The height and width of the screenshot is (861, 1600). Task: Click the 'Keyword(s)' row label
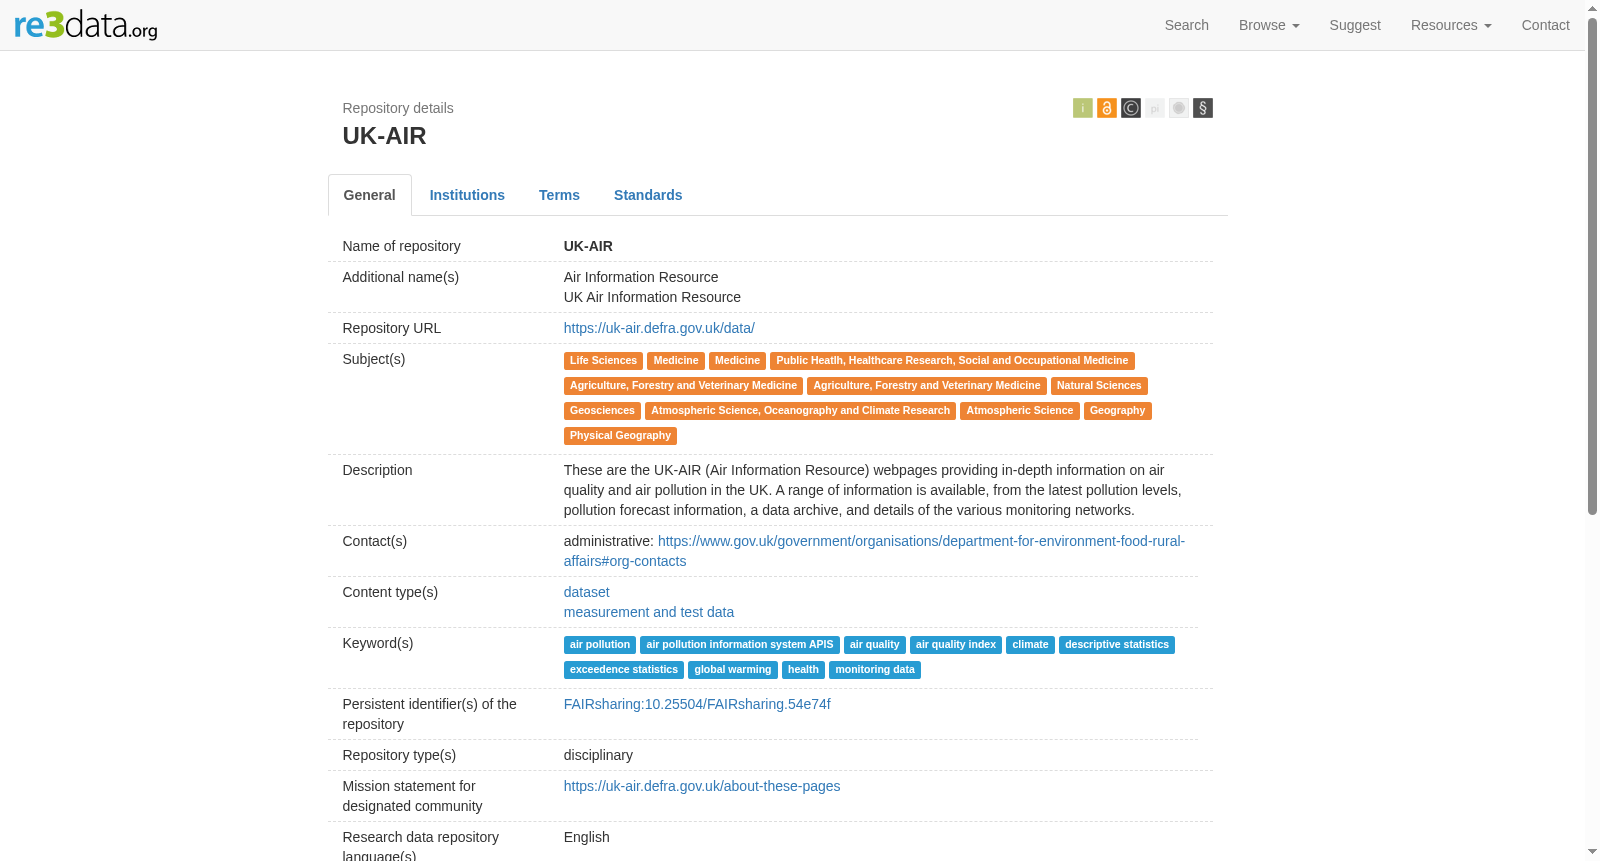378,643
